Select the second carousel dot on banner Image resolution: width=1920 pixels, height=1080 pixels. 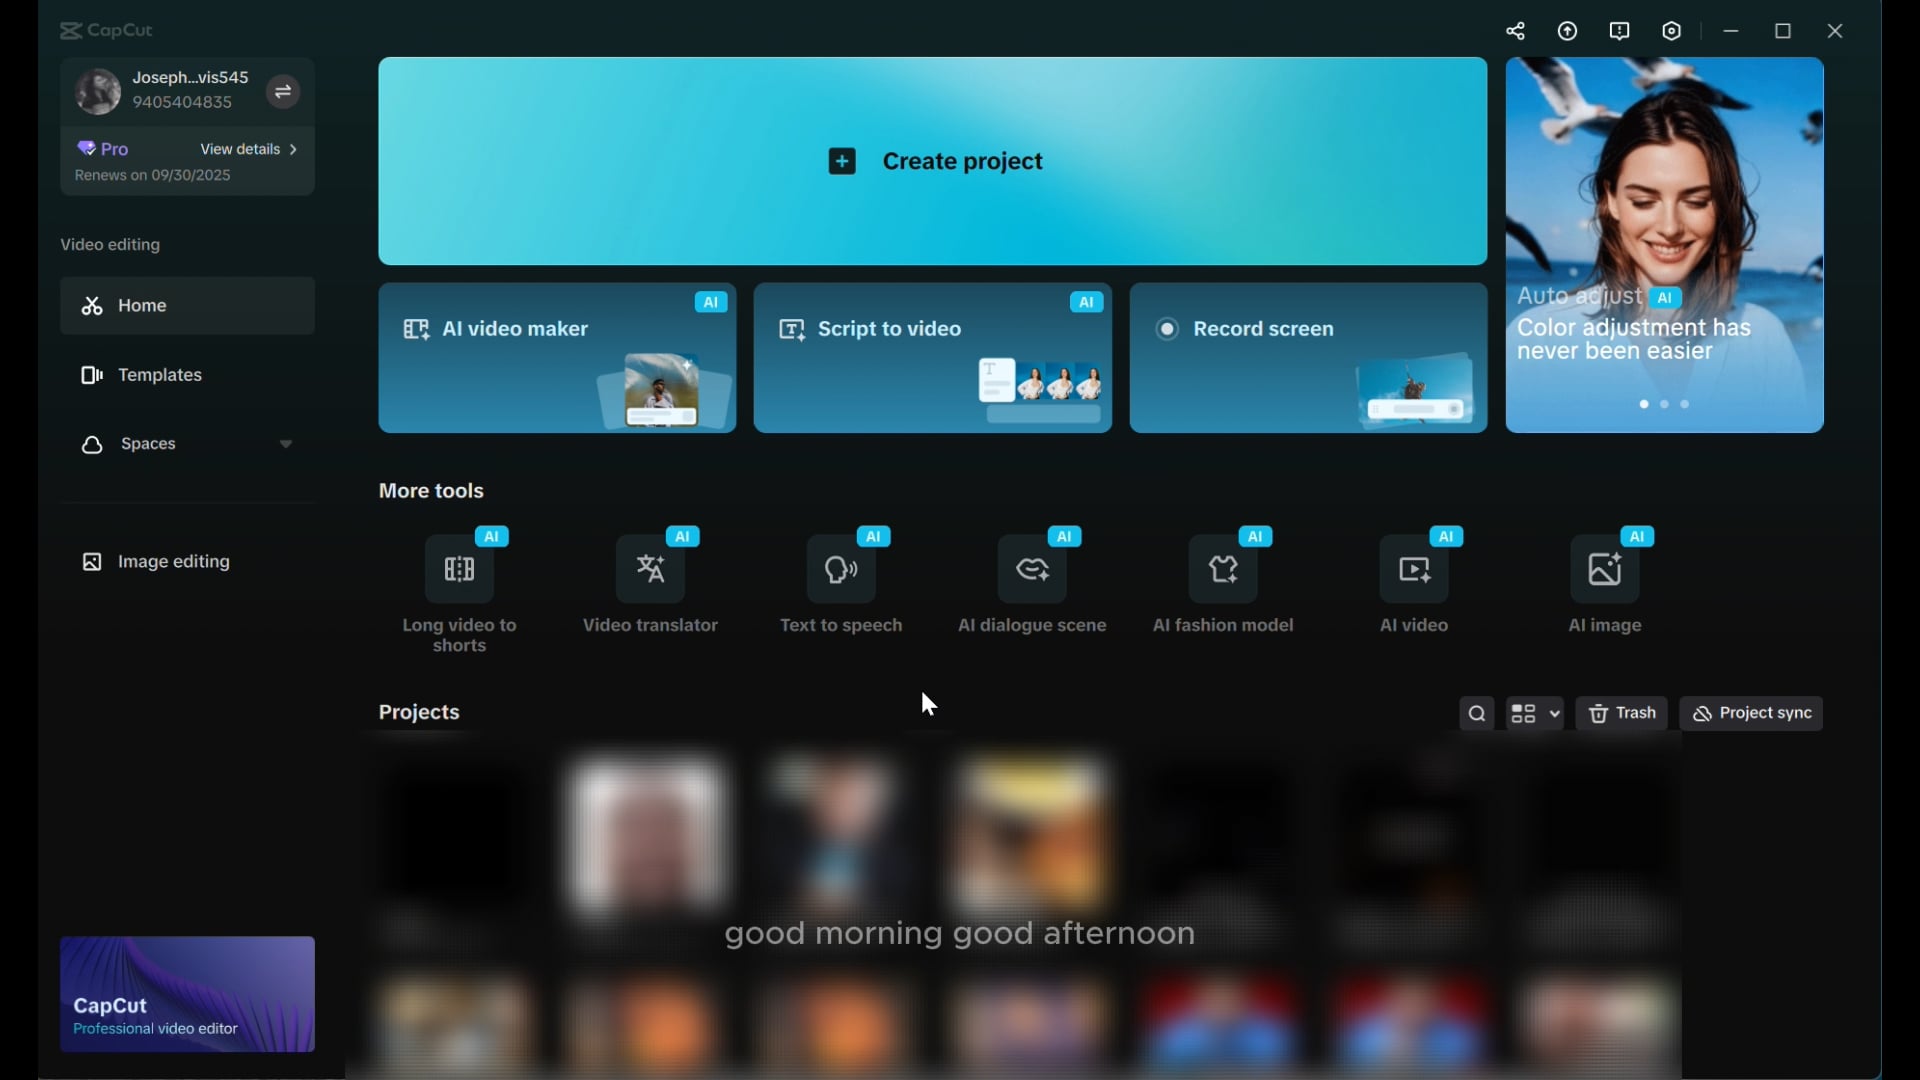click(x=1665, y=405)
